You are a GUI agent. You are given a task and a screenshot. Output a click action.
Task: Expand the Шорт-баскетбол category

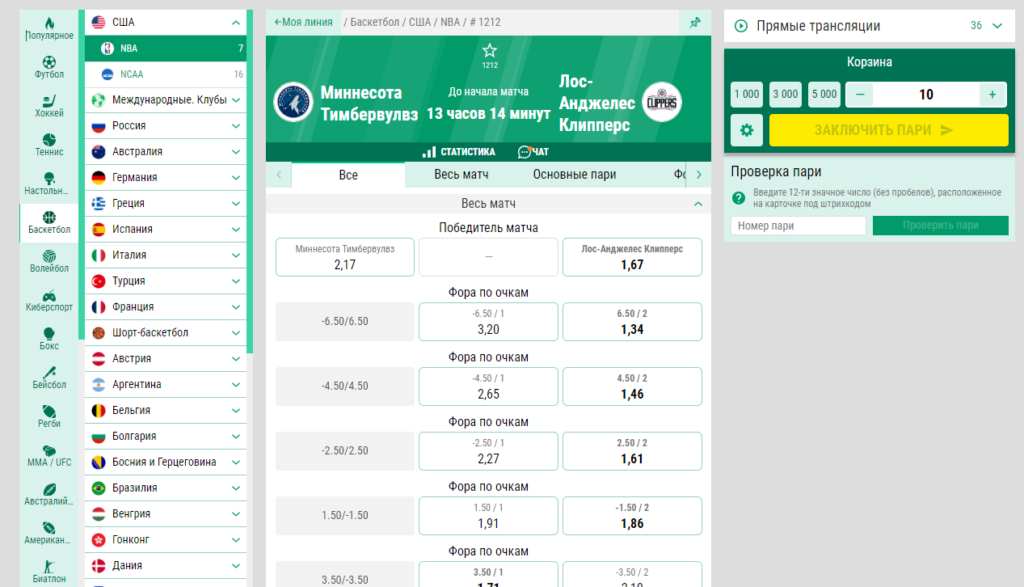tap(236, 333)
